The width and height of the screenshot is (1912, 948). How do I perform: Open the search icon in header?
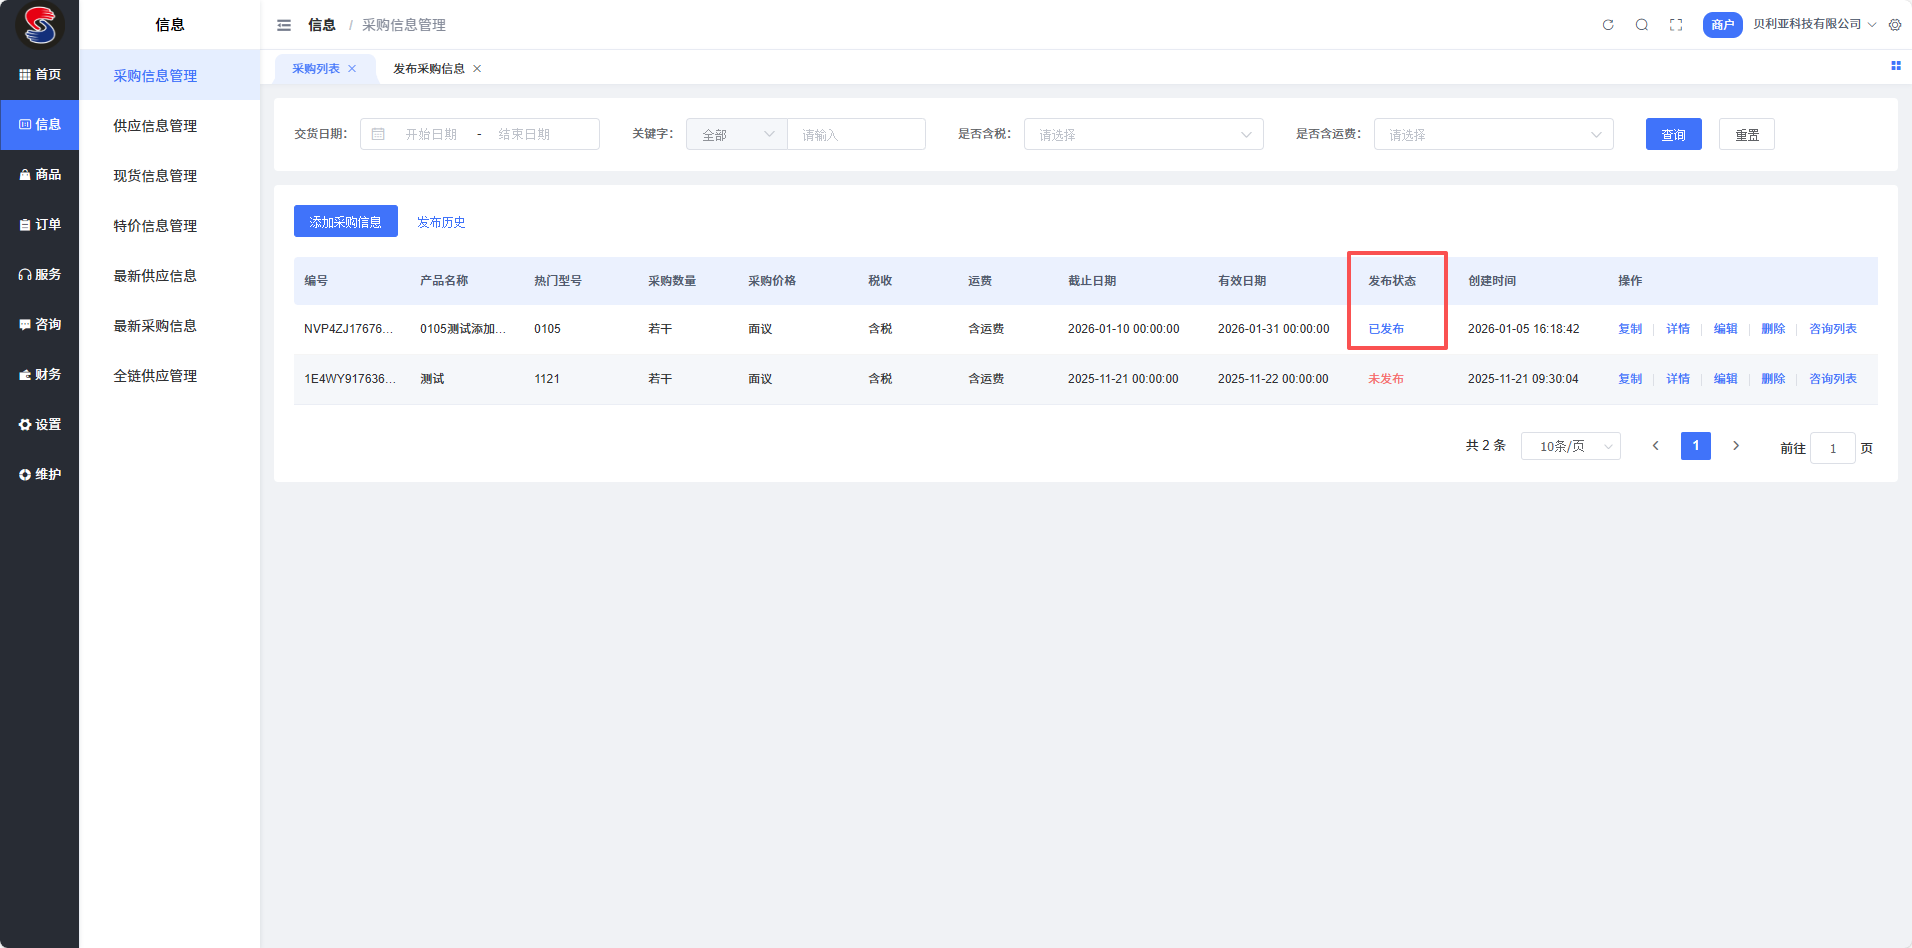[1642, 25]
